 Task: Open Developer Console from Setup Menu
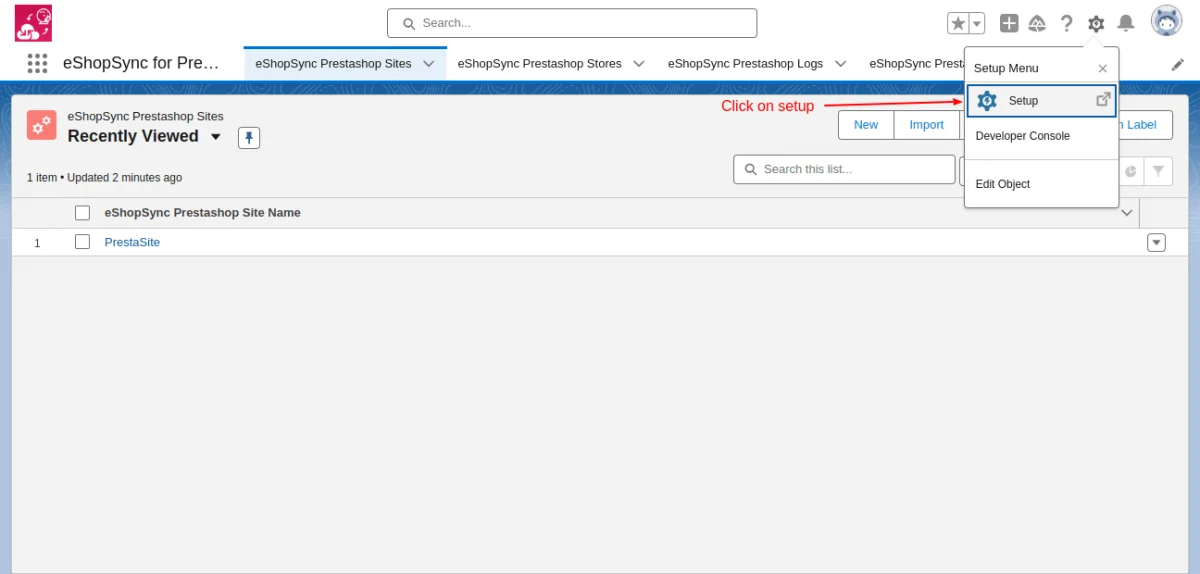pyautogui.click(x=1022, y=136)
